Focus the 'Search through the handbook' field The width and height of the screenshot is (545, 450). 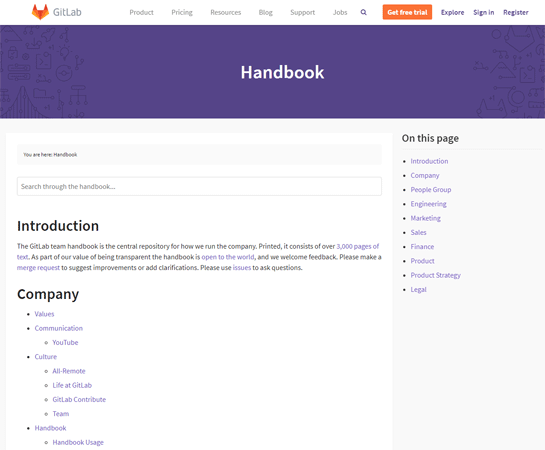pyautogui.click(x=199, y=187)
